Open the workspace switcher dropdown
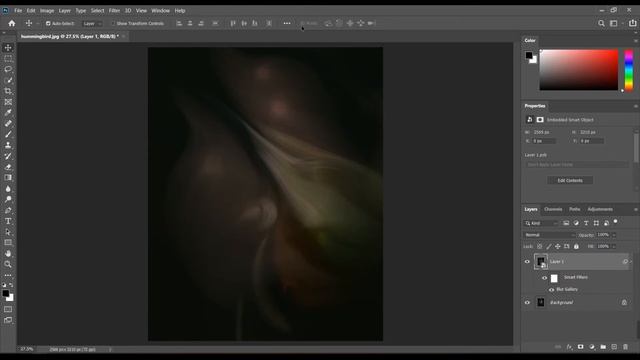The image size is (640, 360). pos(616,23)
